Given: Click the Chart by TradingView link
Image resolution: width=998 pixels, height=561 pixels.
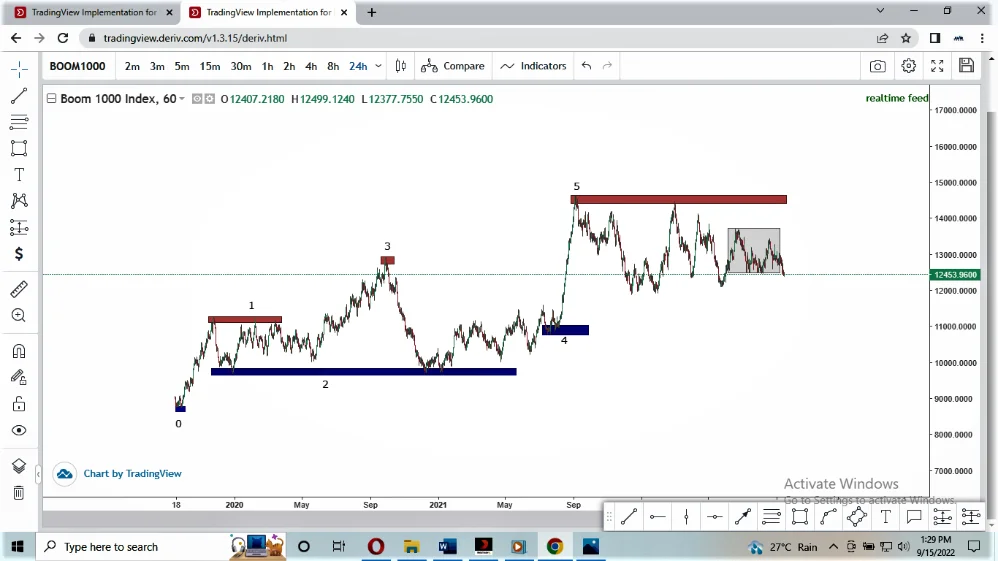Looking at the screenshot, I should [x=132, y=474].
